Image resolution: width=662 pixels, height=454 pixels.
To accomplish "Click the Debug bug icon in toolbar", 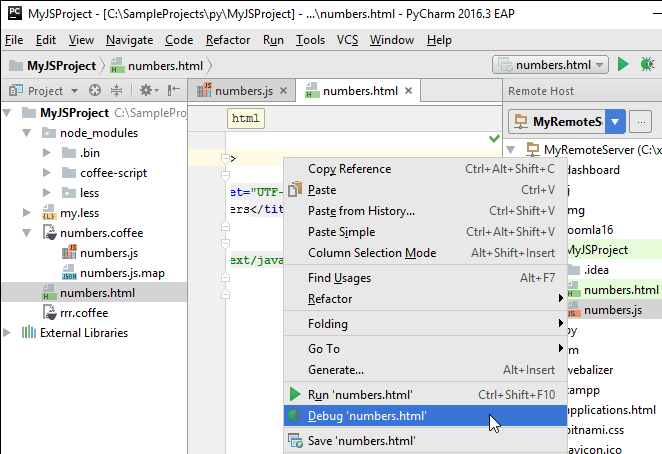I will [x=647, y=65].
